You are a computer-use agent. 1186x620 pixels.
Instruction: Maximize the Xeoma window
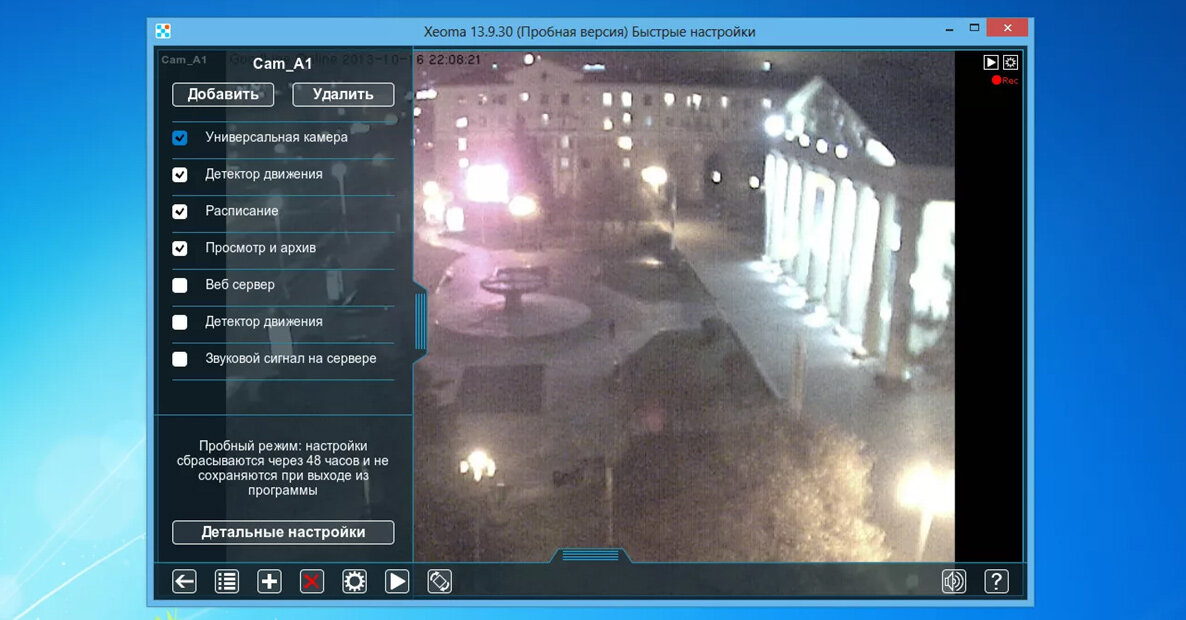[x=974, y=28]
